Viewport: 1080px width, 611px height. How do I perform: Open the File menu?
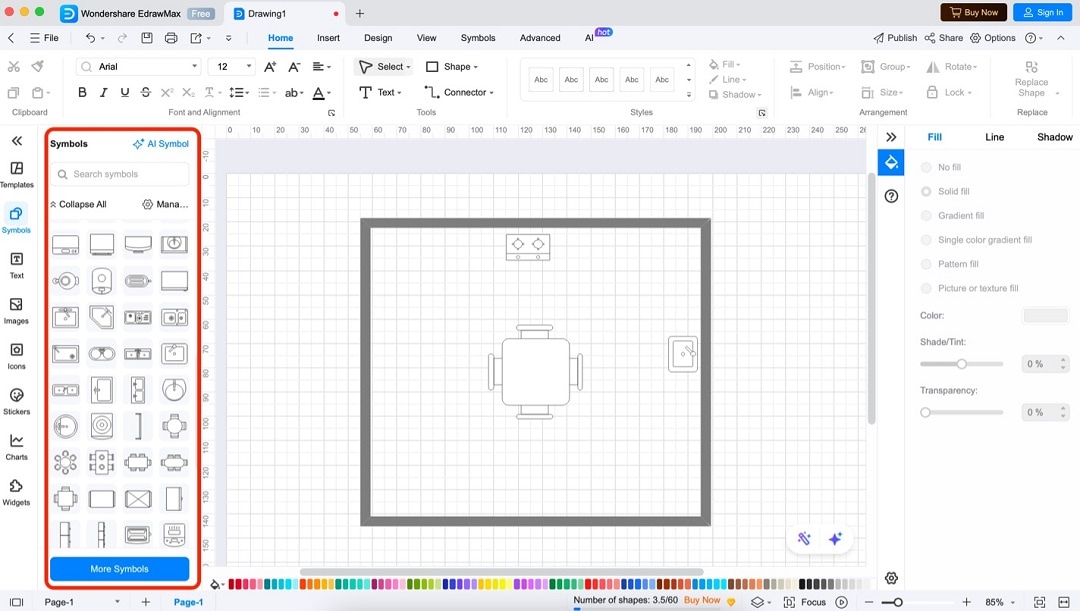click(x=44, y=38)
